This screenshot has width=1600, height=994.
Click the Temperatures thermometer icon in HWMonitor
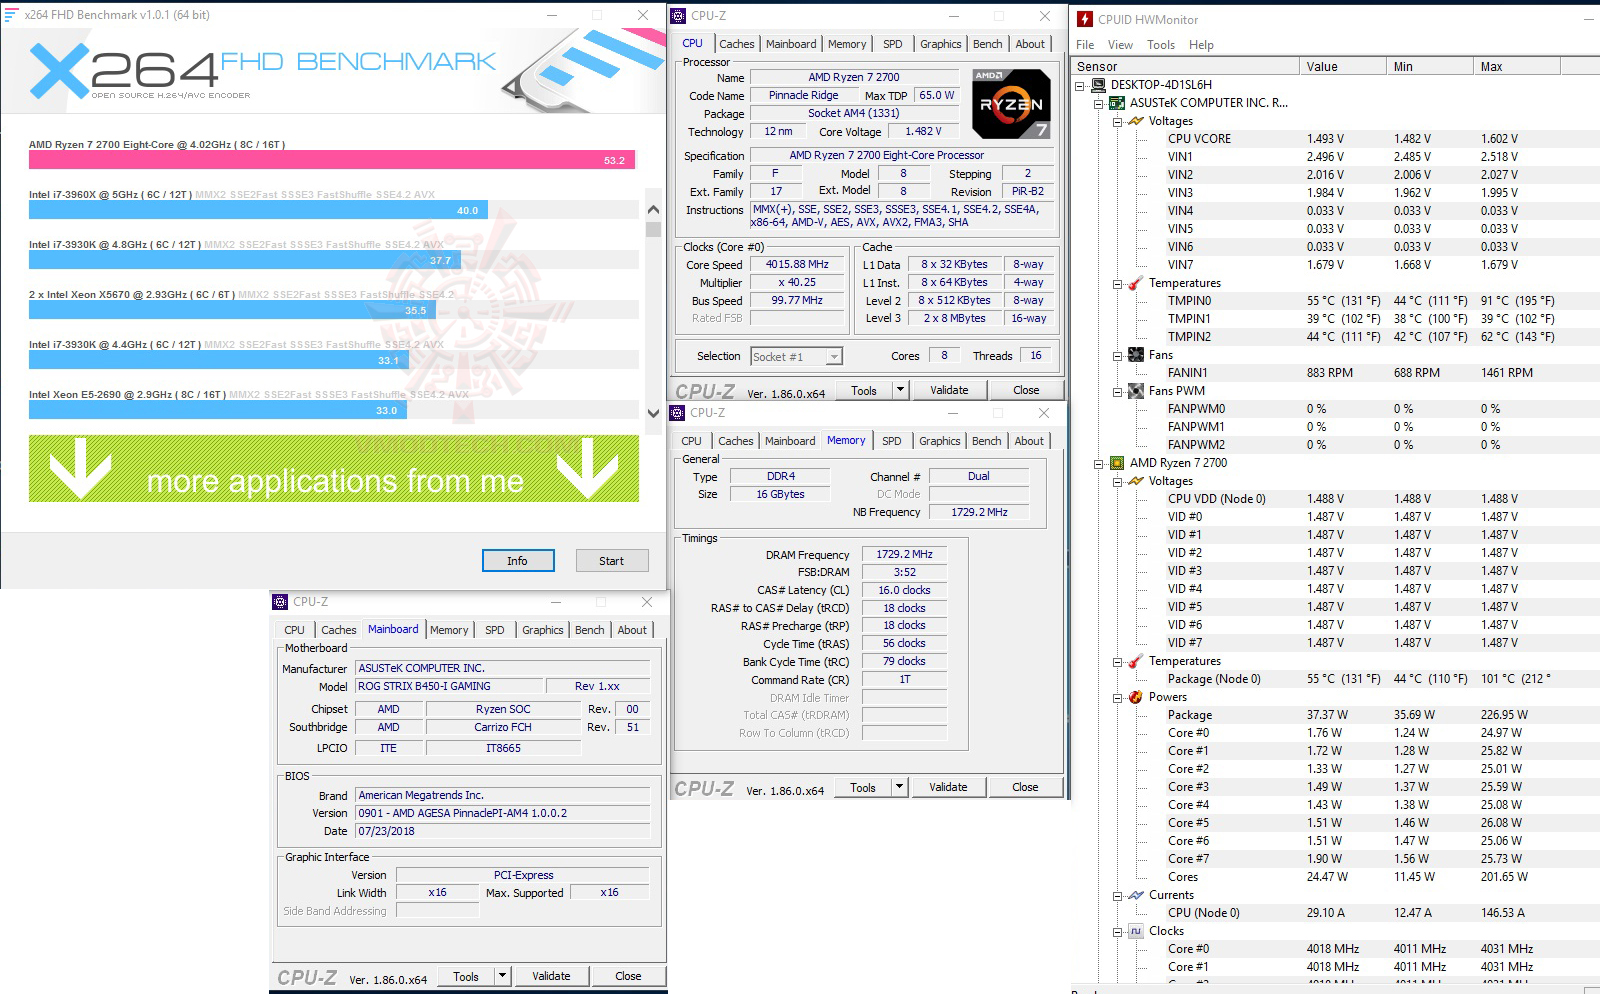[x=1136, y=283]
